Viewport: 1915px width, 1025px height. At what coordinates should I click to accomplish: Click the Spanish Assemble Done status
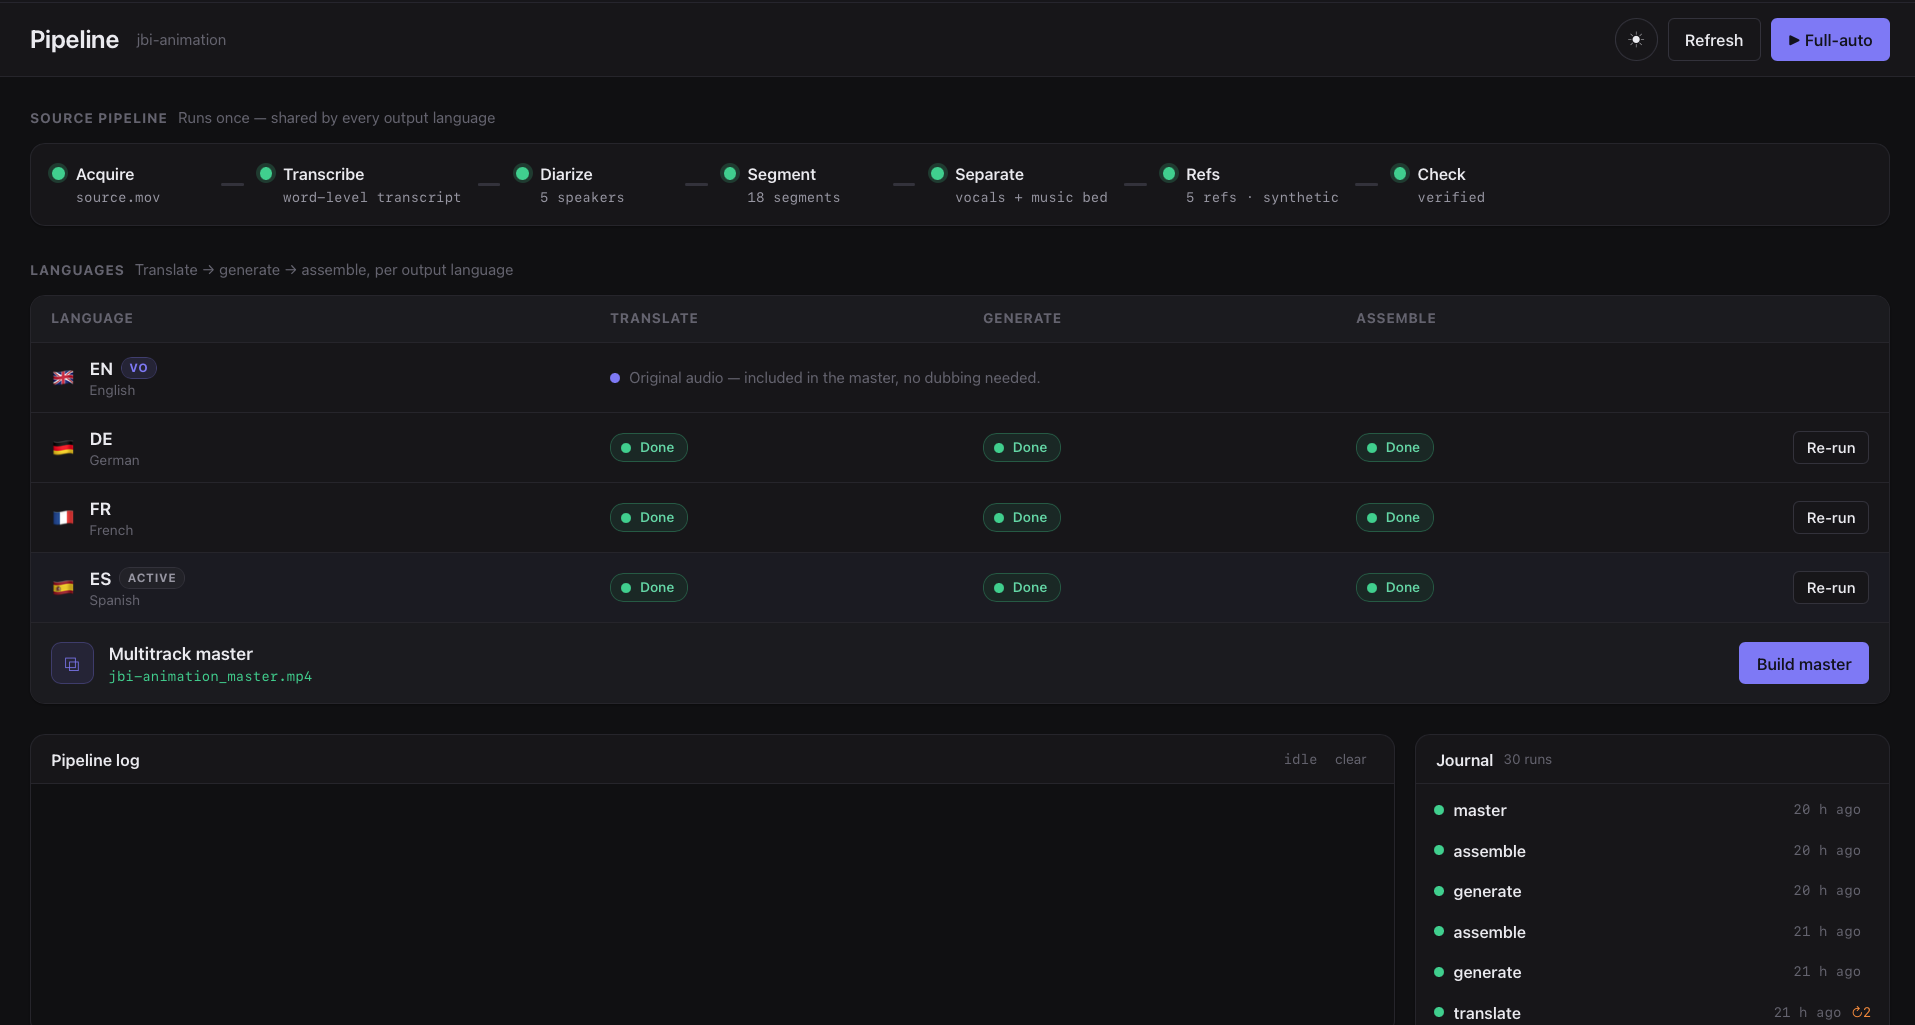tap(1395, 588)
